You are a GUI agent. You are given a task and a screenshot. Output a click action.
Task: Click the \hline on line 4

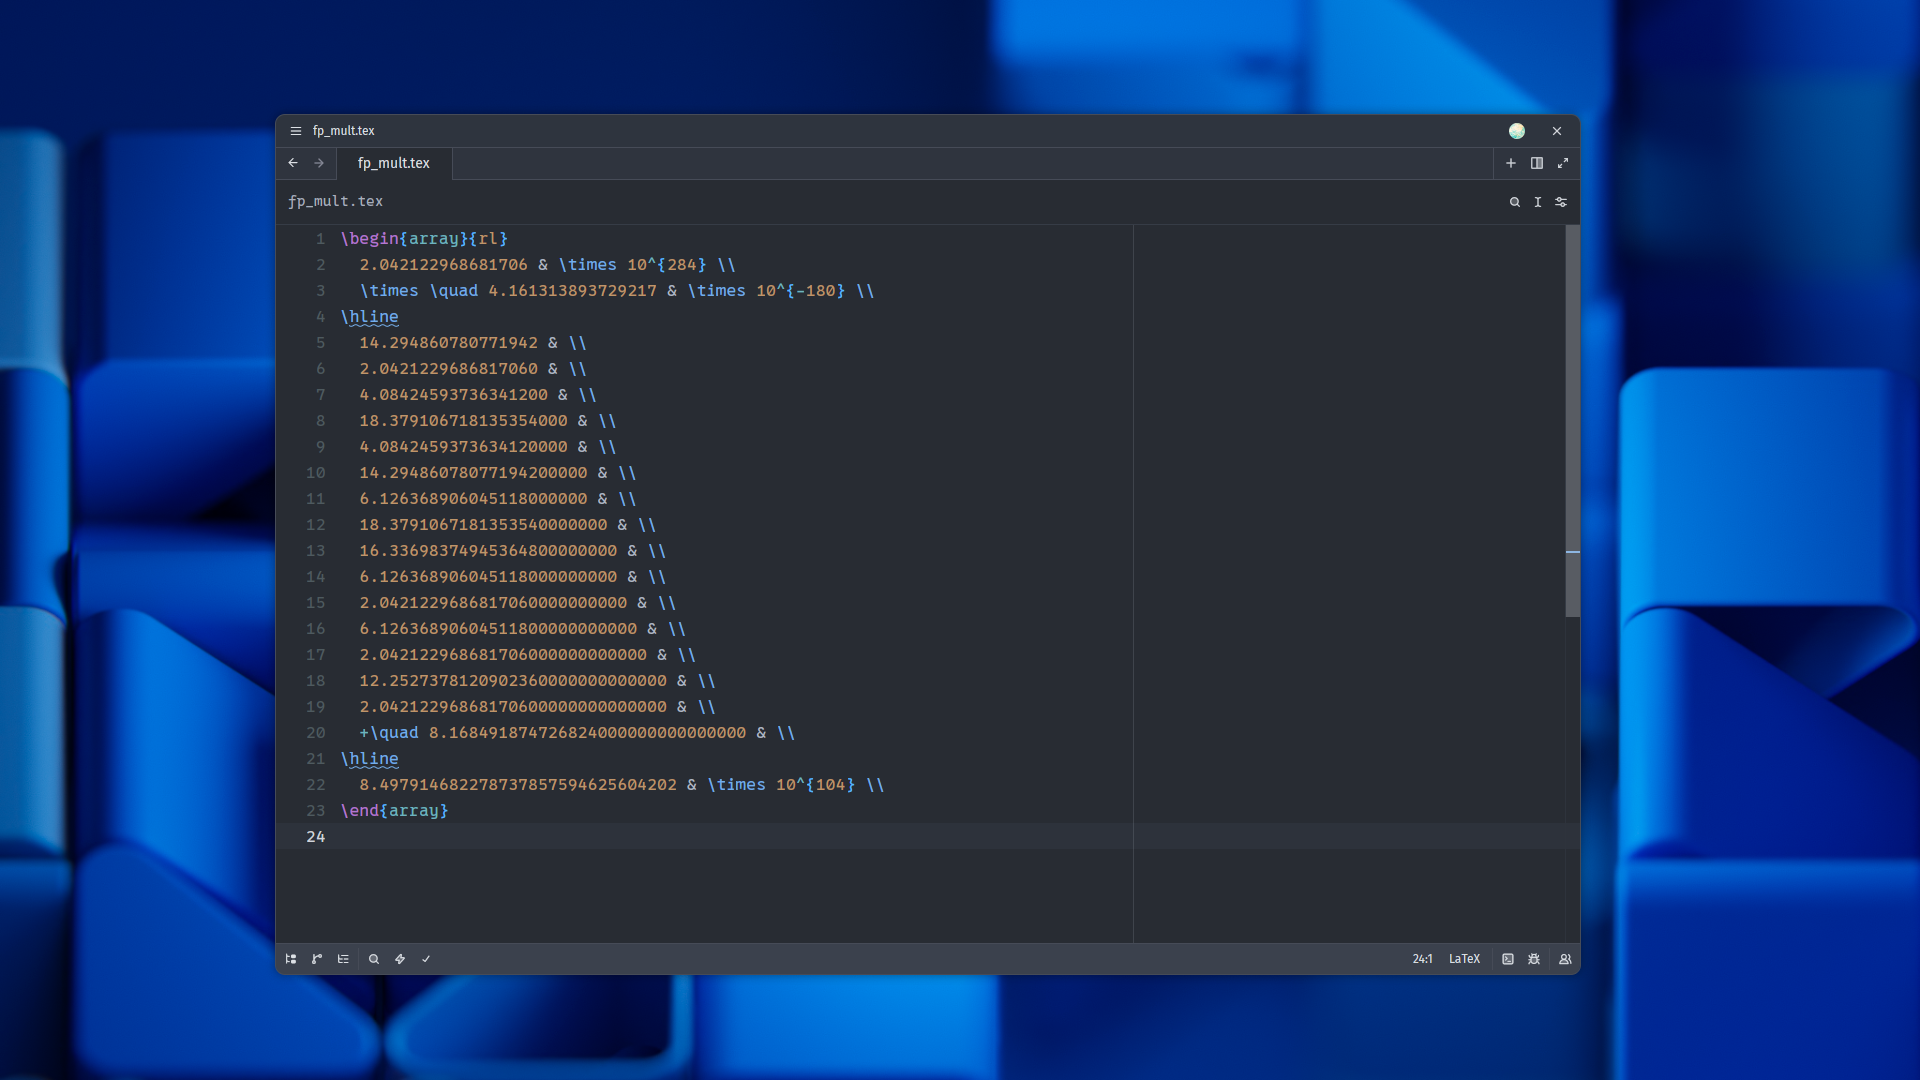pos(369,317)
